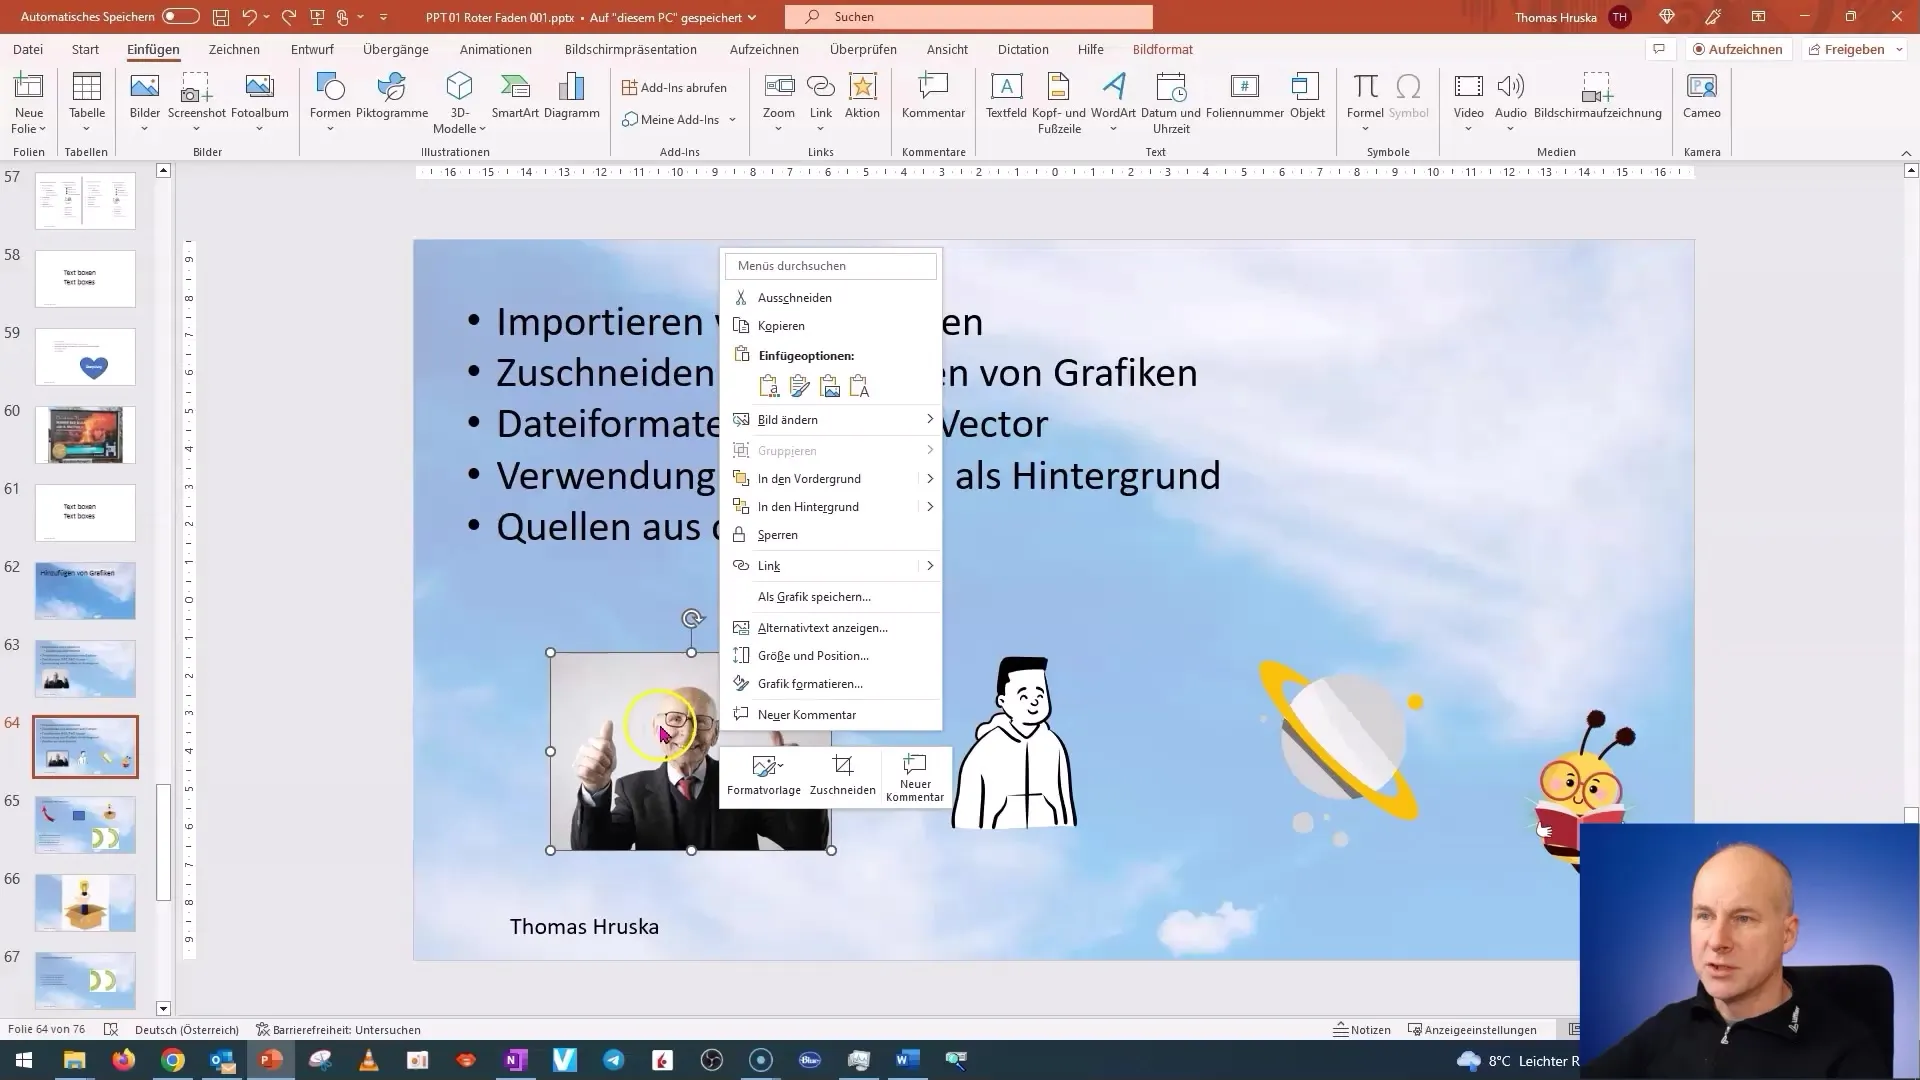Click Barrierefreiheit: Untersuchen status
Viewport: 1920px width, 1080px height.
coord(338,1029)
